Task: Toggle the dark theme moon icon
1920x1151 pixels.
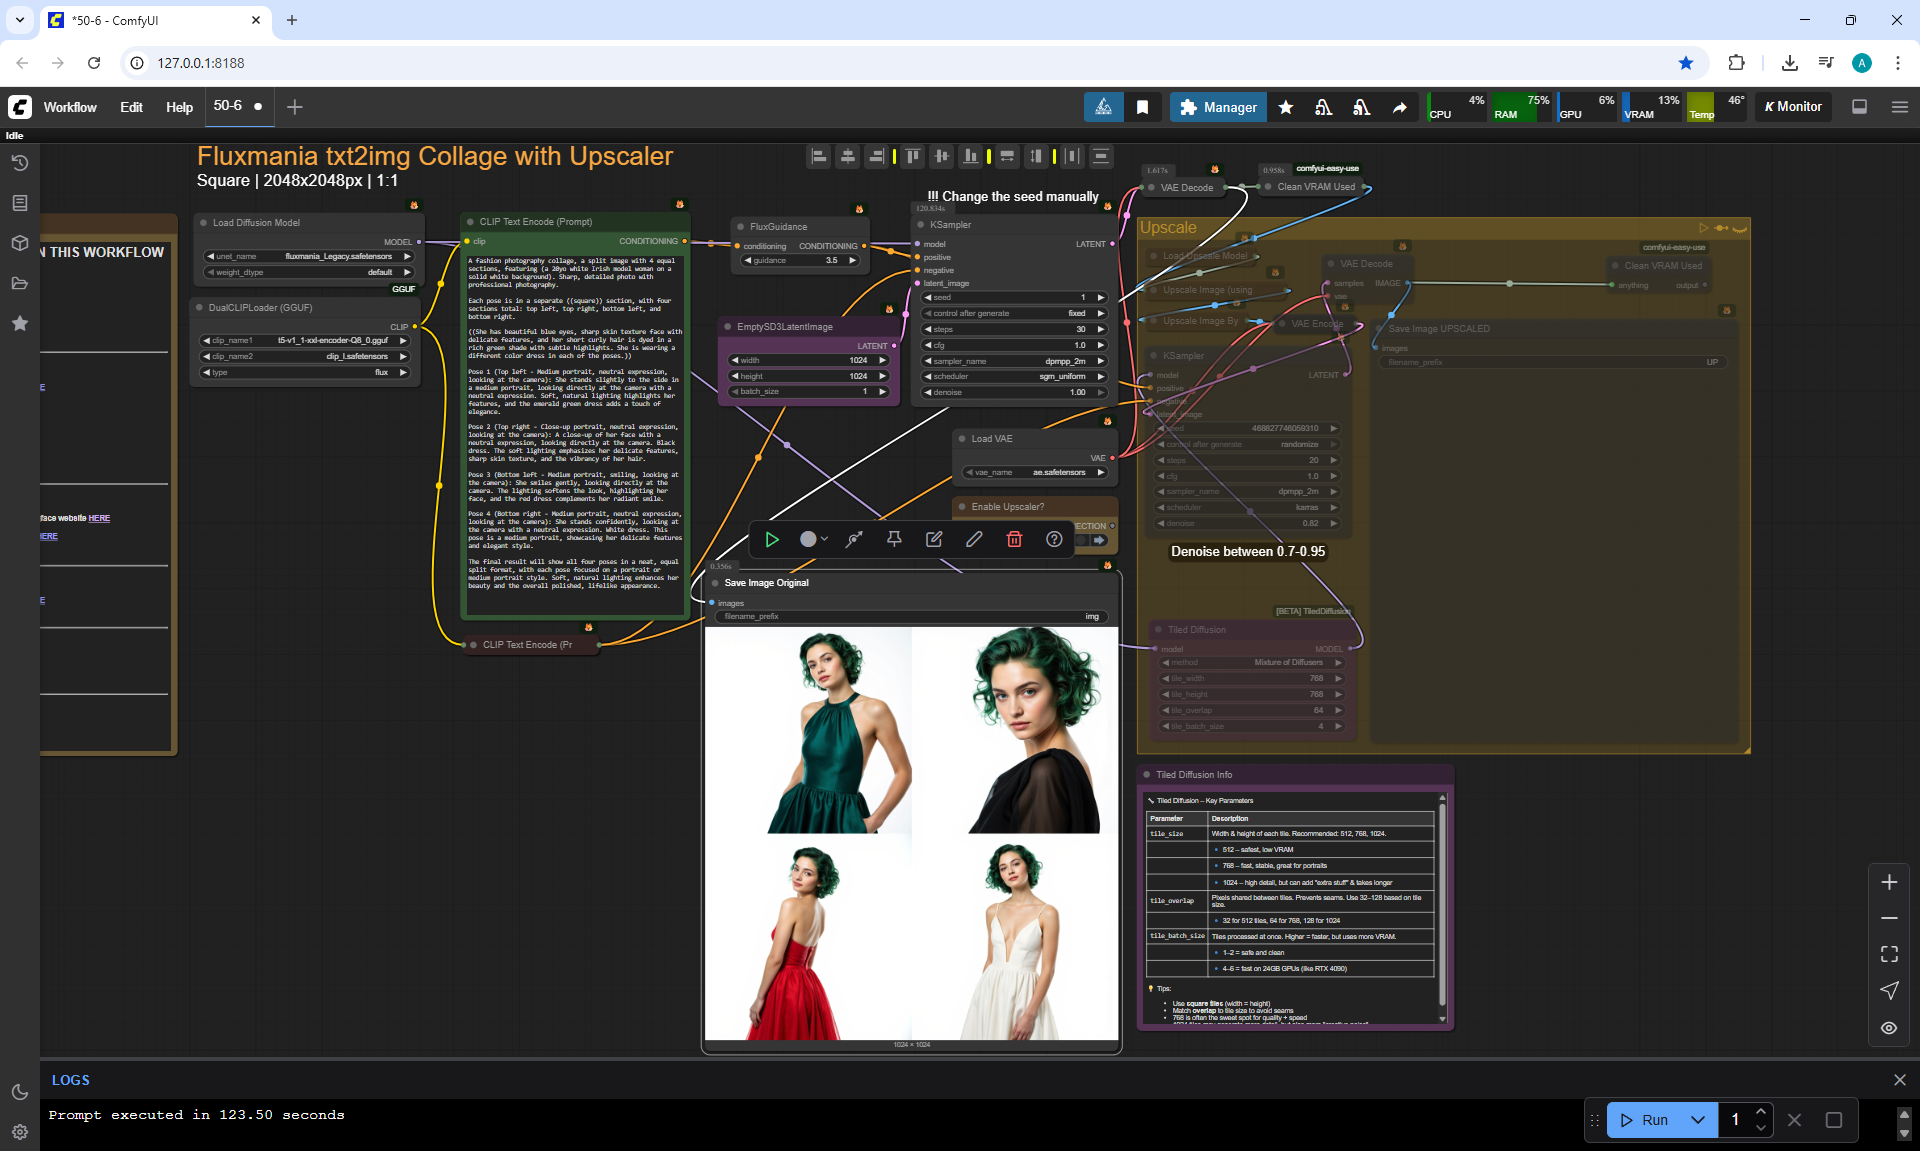Action: click(19, 1092)
